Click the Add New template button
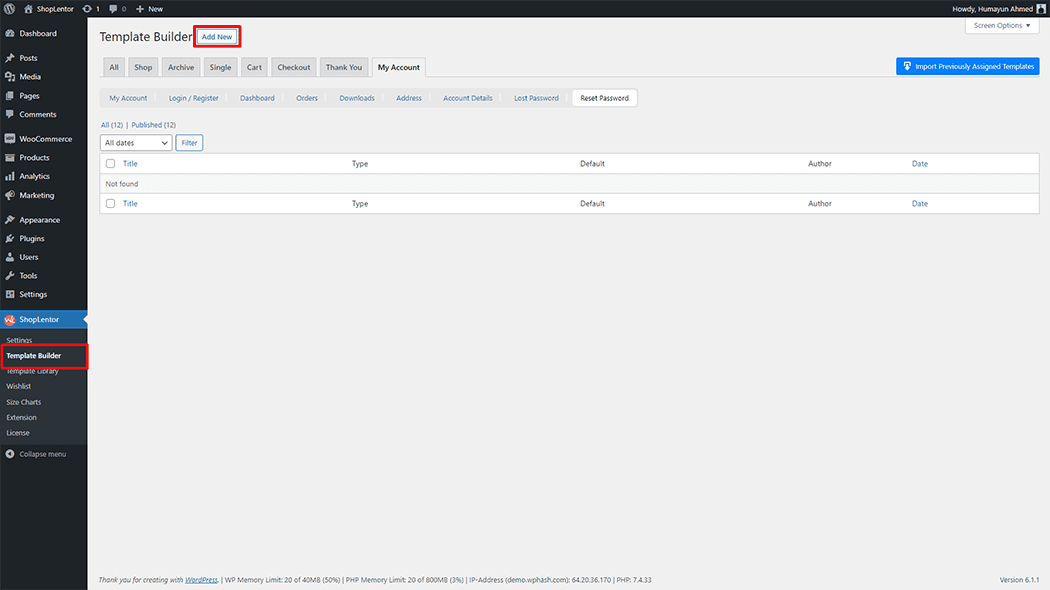The width and height of the screenshot is (1050, 590). pyautogui.click(x=217, y=37)
